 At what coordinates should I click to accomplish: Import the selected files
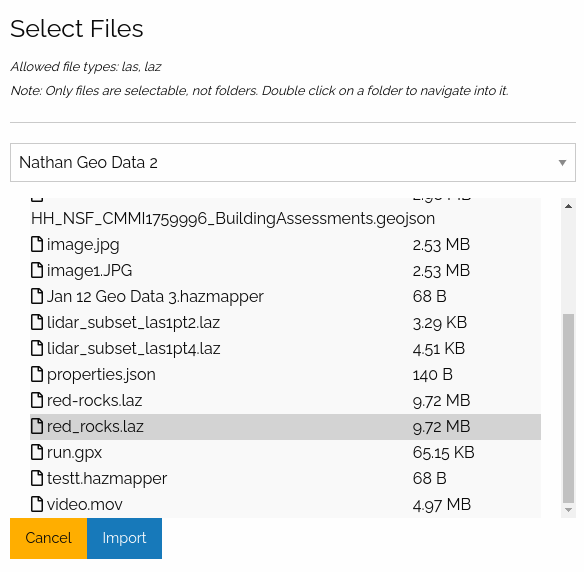[x=124, y=538]
